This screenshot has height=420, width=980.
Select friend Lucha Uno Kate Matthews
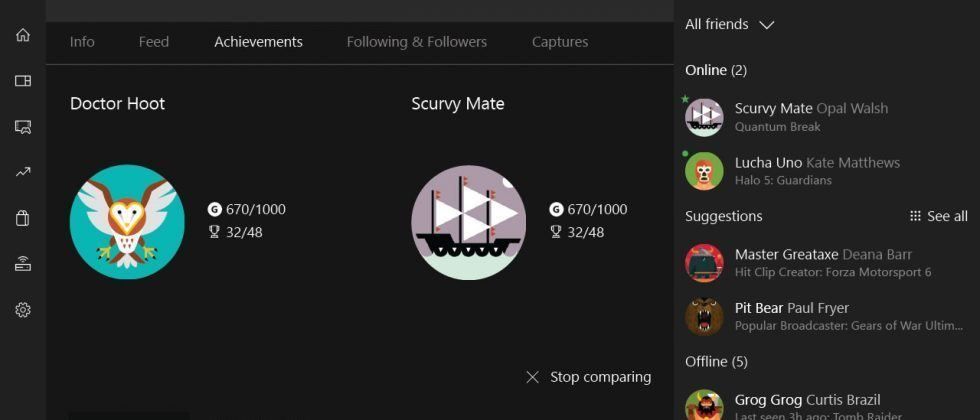coord(816,170)
